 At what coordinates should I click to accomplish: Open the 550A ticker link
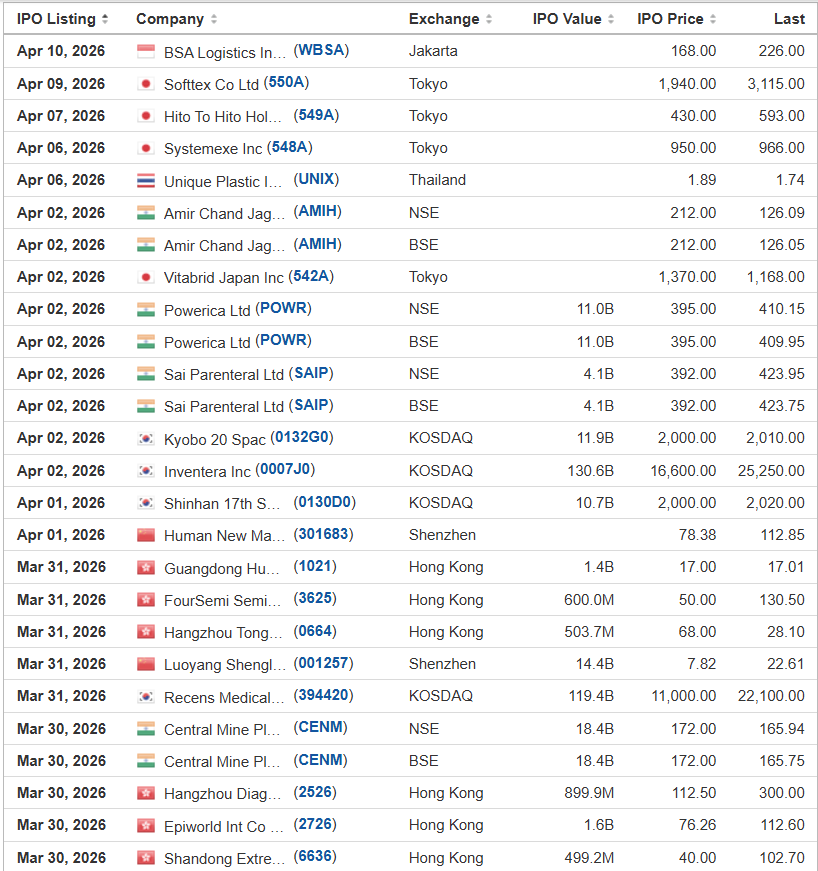coord(286,83)
